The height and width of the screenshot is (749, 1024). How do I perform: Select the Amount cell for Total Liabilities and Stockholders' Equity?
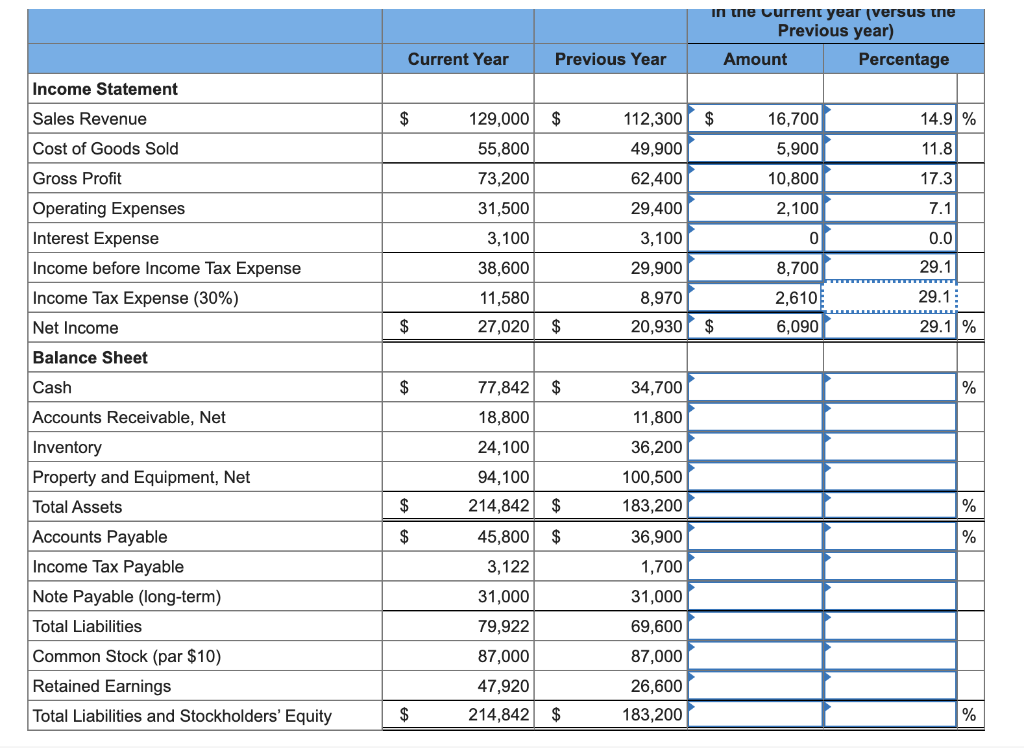tap(755, 715)
